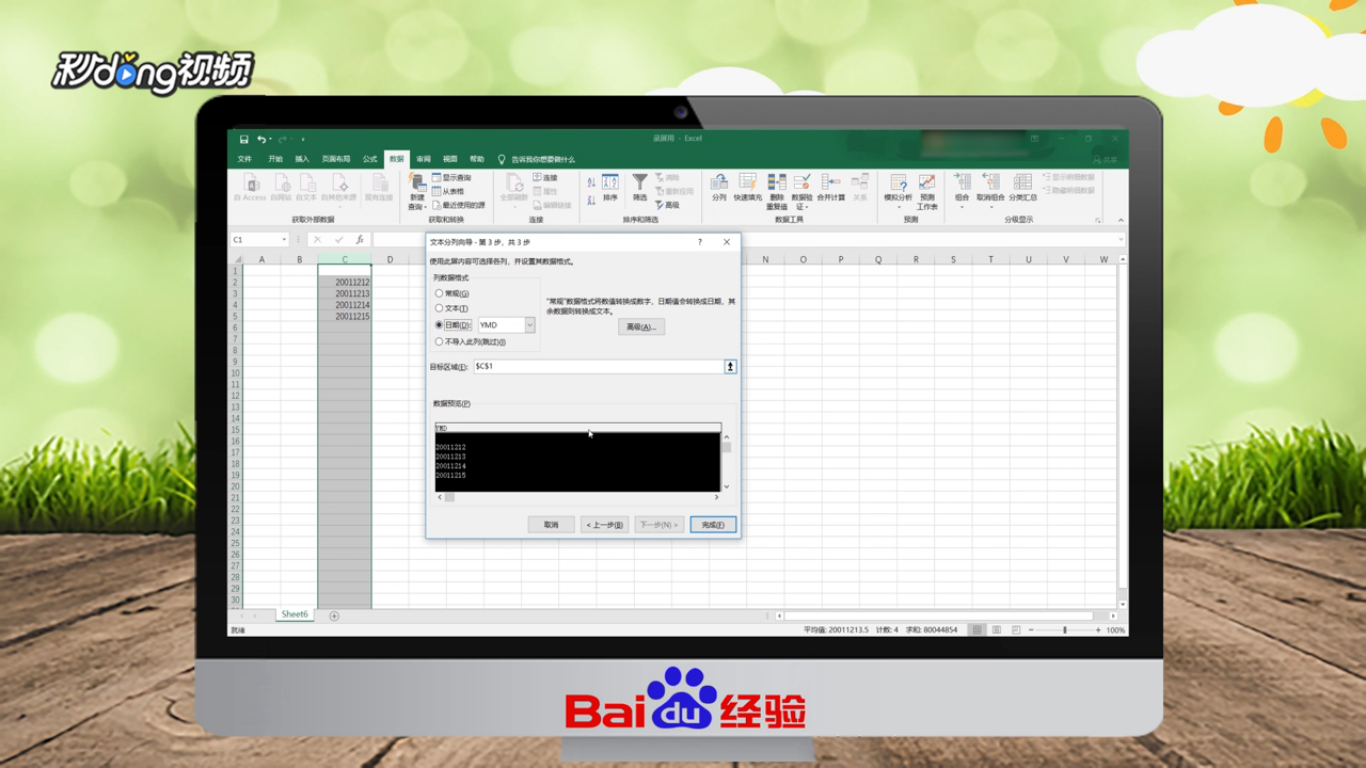The height and width of the screenshot is (768, 1366).
Task: Open the dialog help question mark
Action: click(699, 242)
